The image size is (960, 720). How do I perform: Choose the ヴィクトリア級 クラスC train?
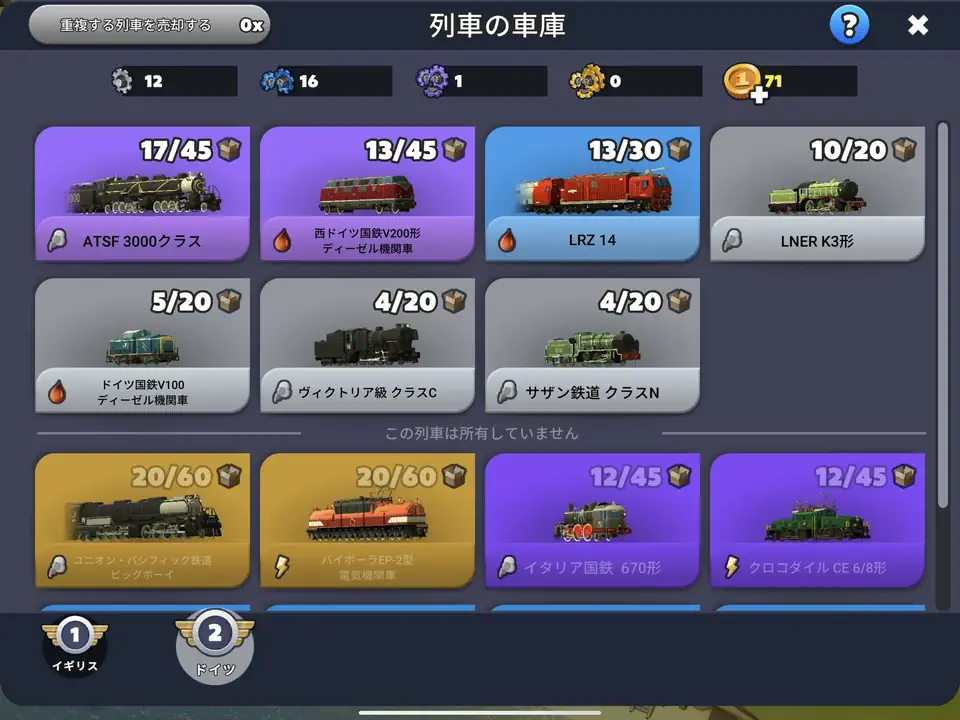click(367, 345)
